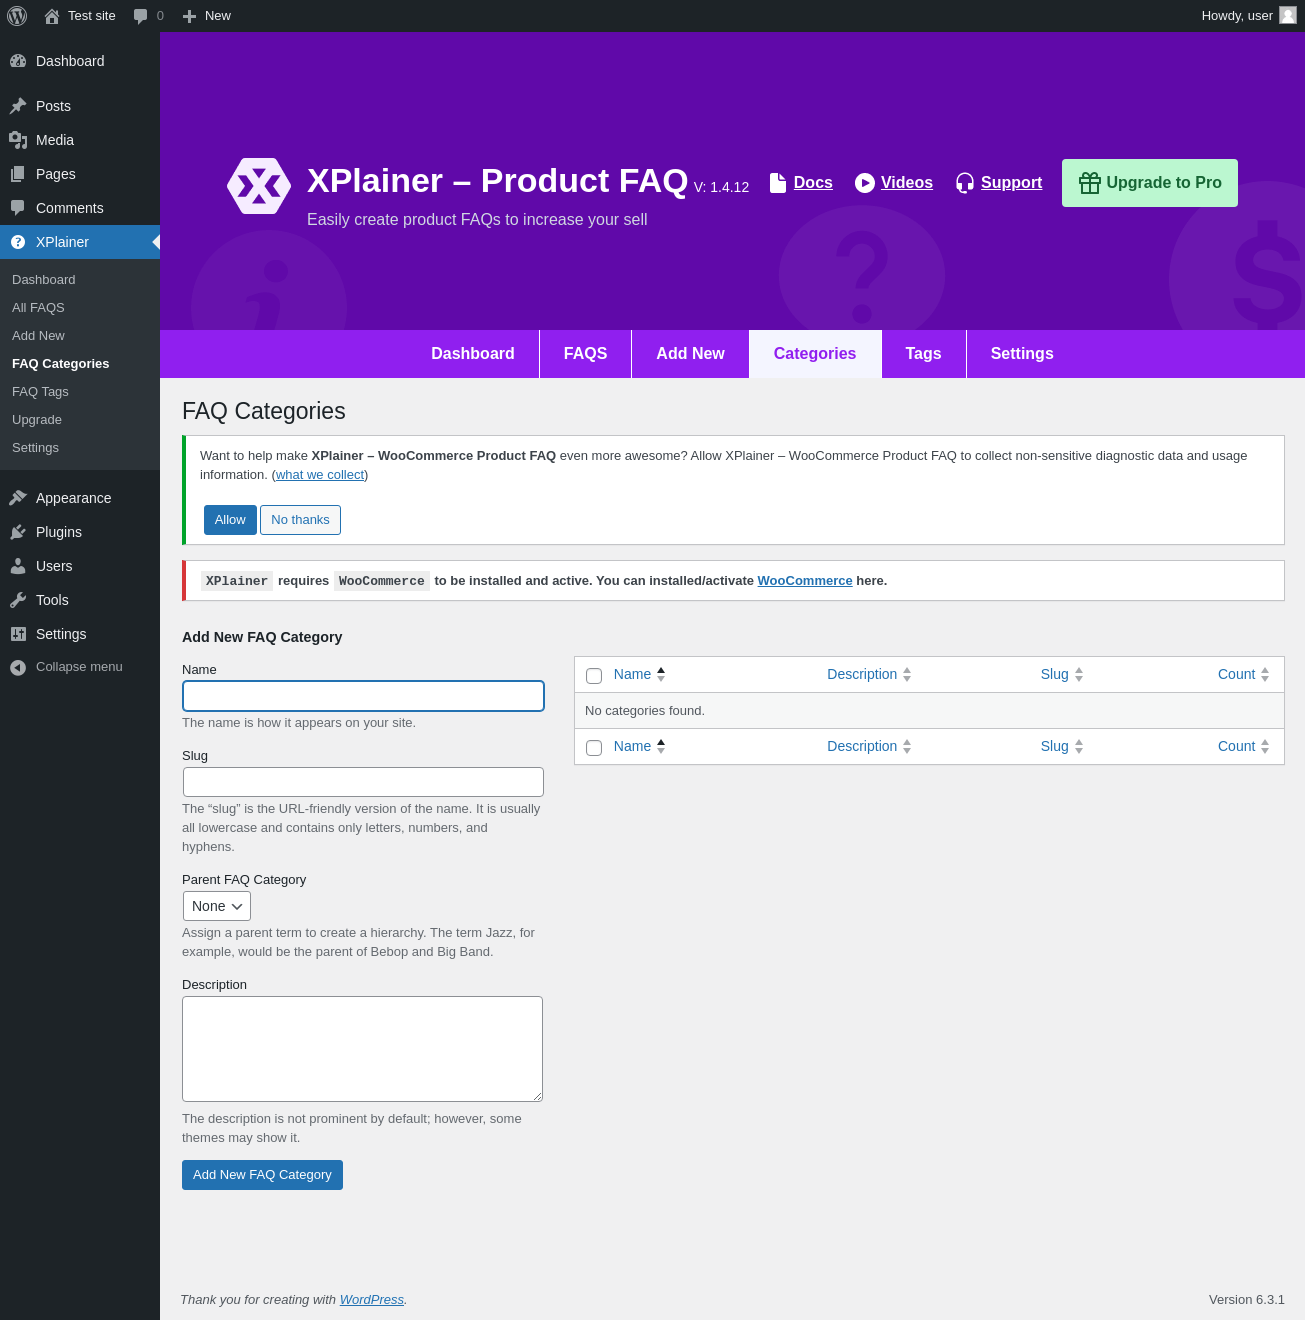Switch to the FAQS tab
The image size is (1305, 1320).
586,354
